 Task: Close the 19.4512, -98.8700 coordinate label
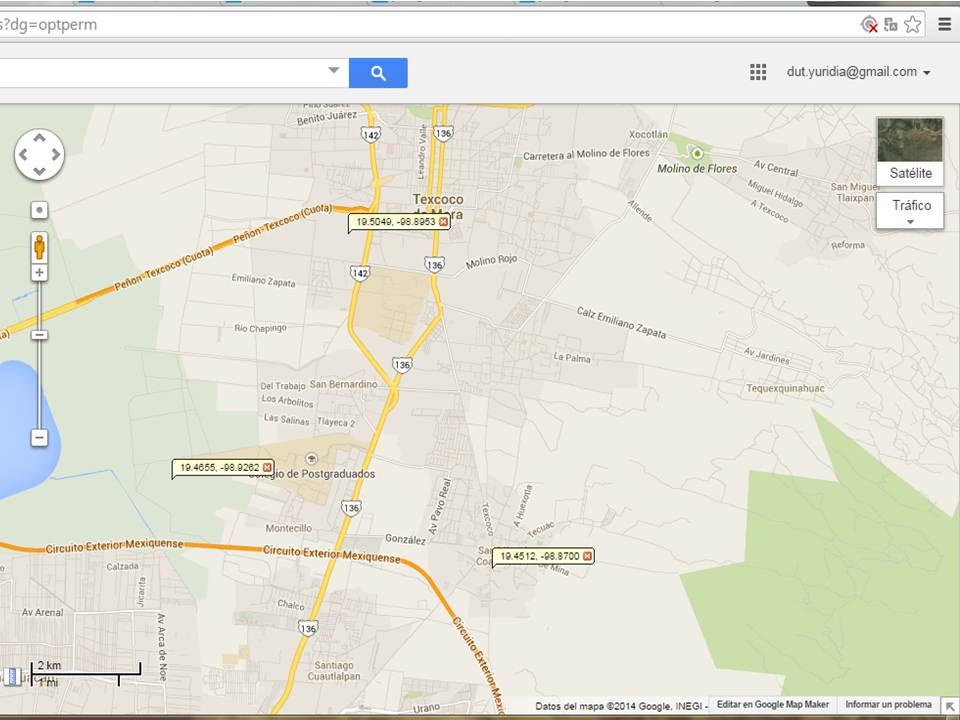587,556
